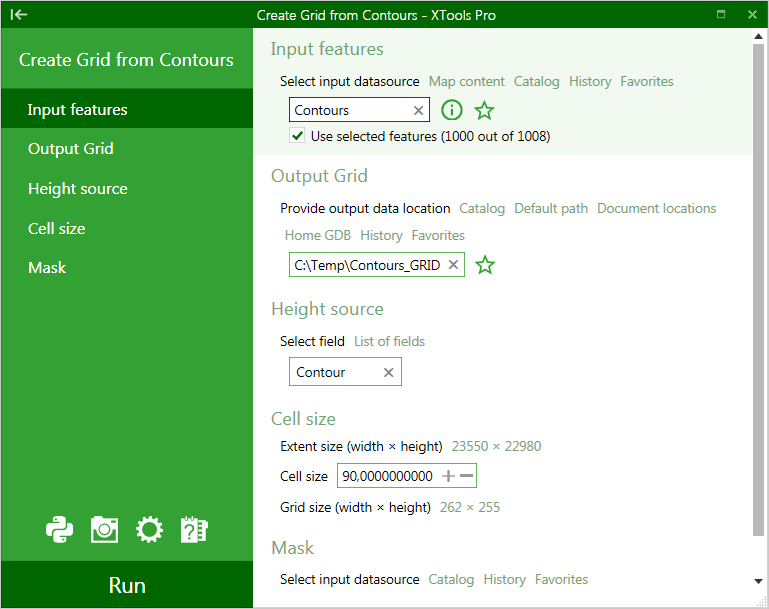Select Home GDB output location
Screen dimensions: 769x609
[318, 235]
